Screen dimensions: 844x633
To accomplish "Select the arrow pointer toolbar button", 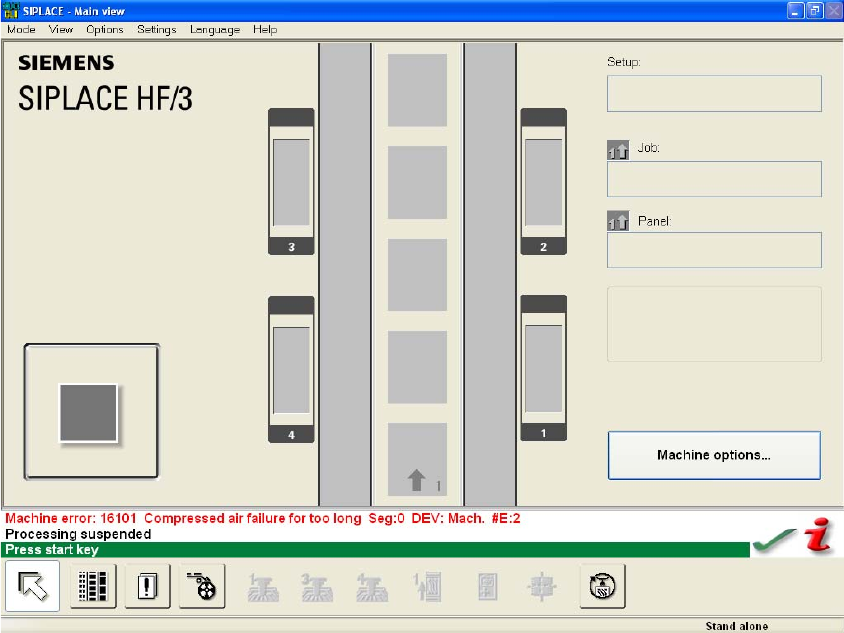I will [33, 586].
